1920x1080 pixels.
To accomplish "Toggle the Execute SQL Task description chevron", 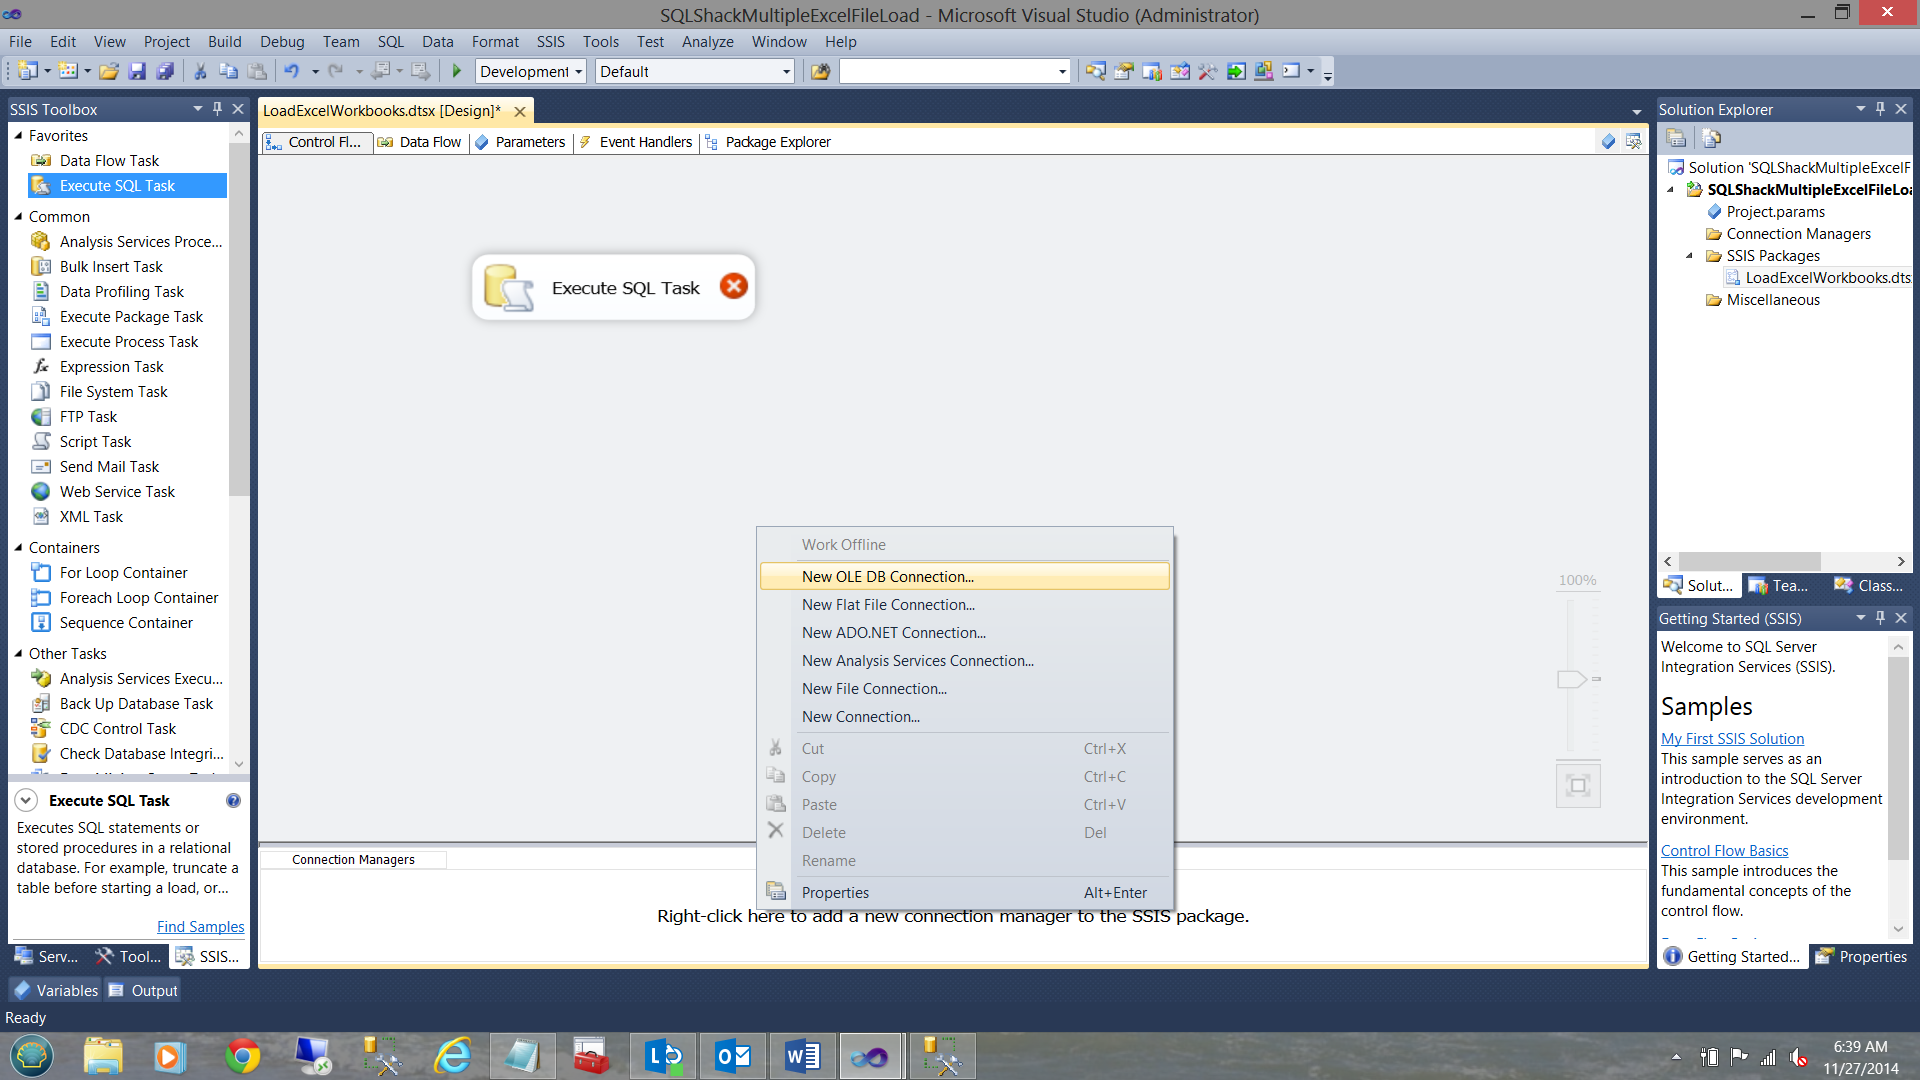I will (x=26, y=800).
